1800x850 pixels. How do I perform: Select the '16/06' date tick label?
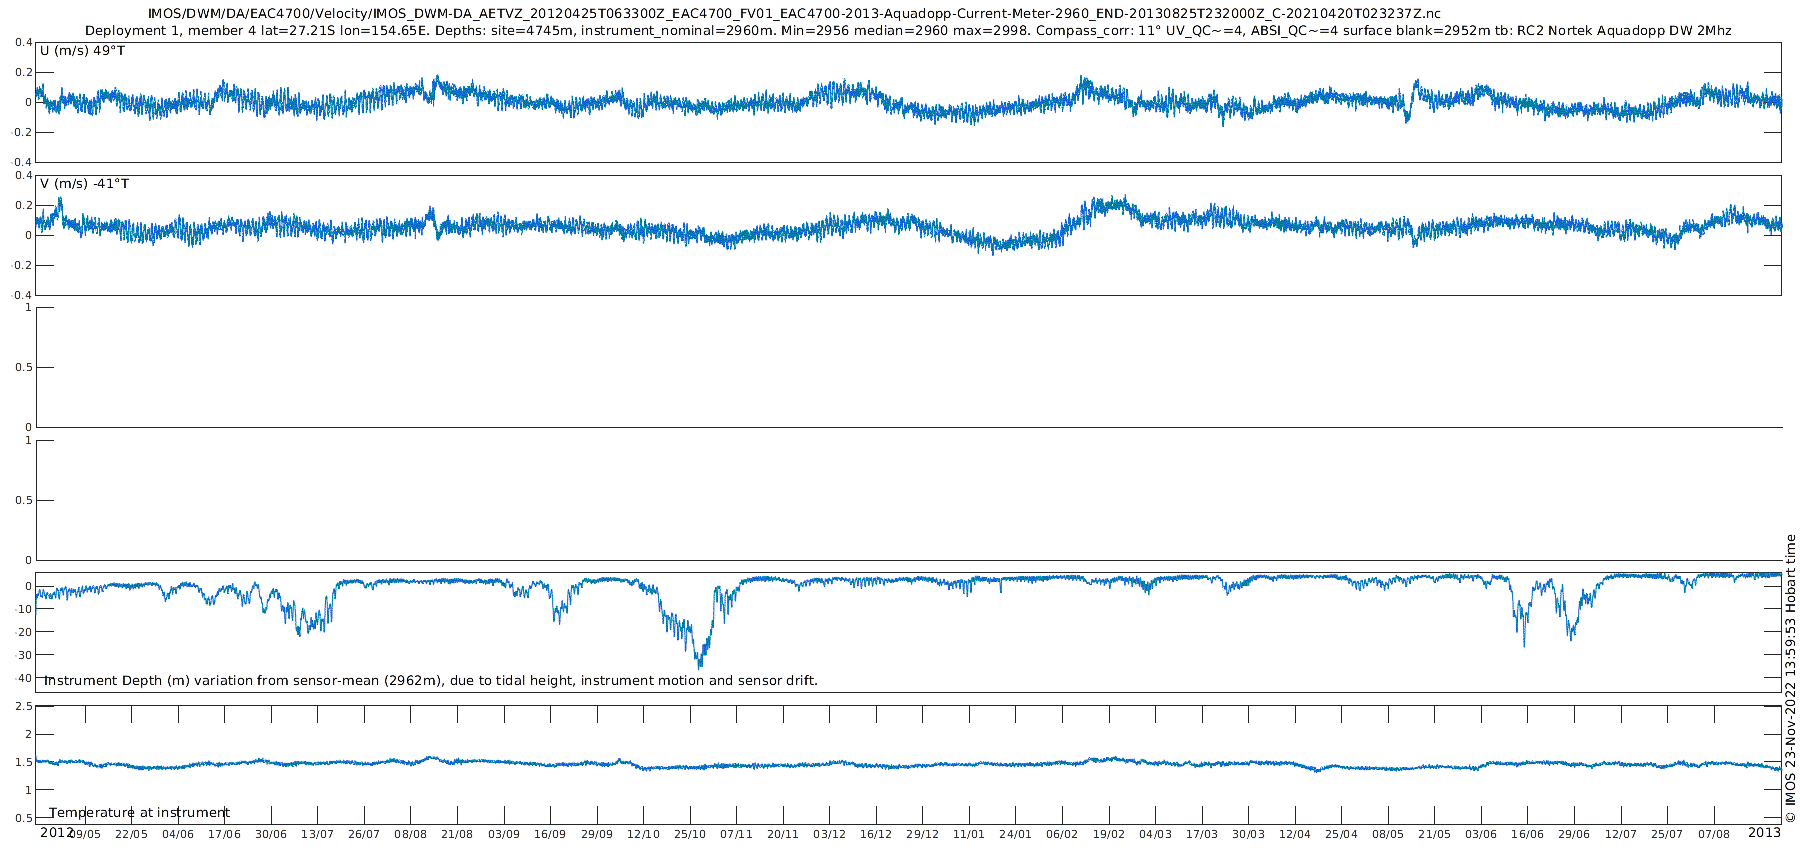coord(1527,834)
